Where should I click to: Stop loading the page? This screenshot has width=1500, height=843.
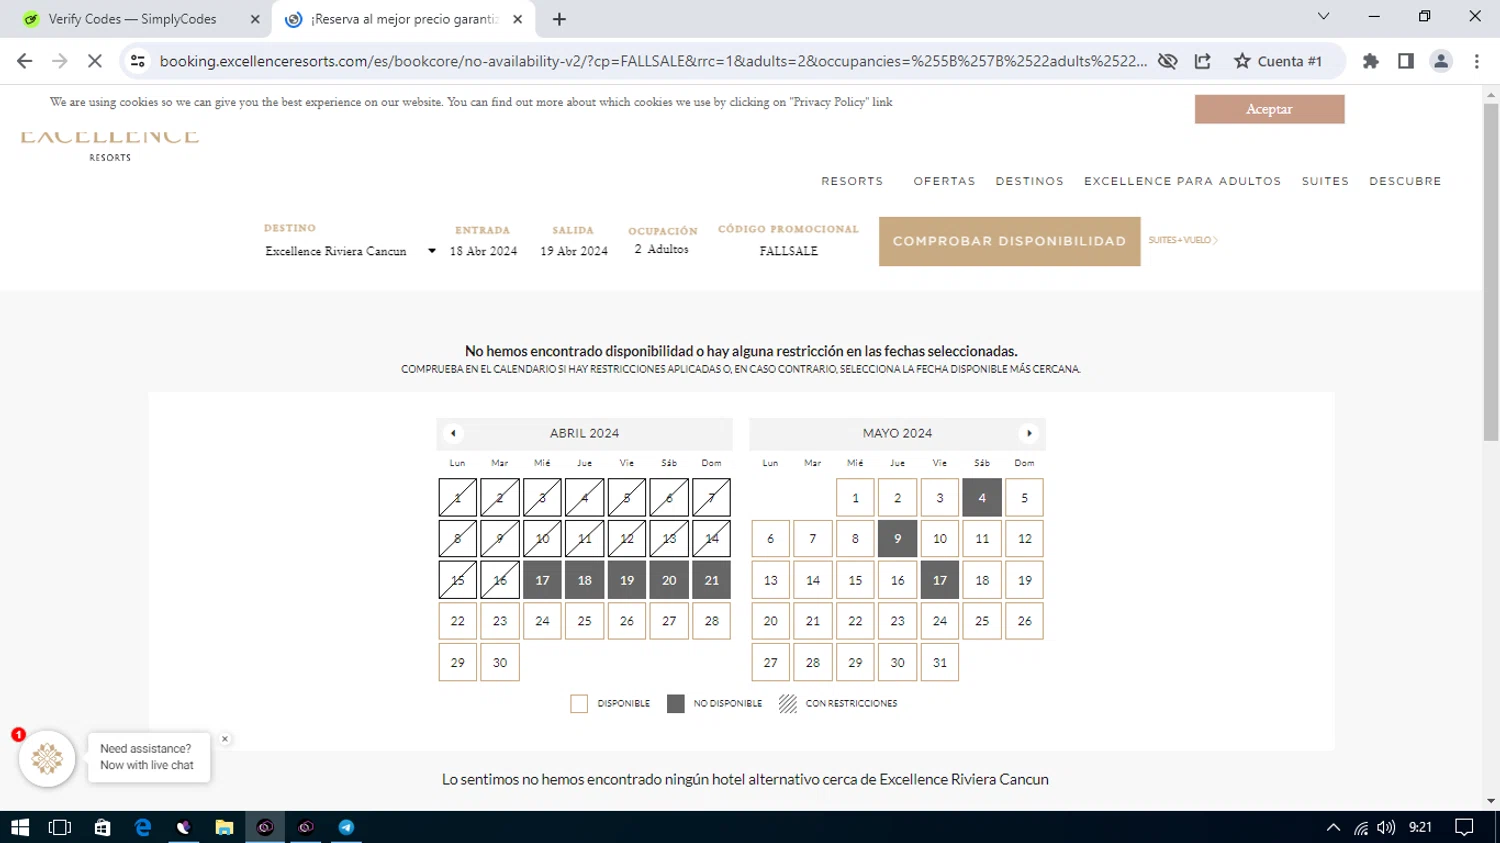94,61
